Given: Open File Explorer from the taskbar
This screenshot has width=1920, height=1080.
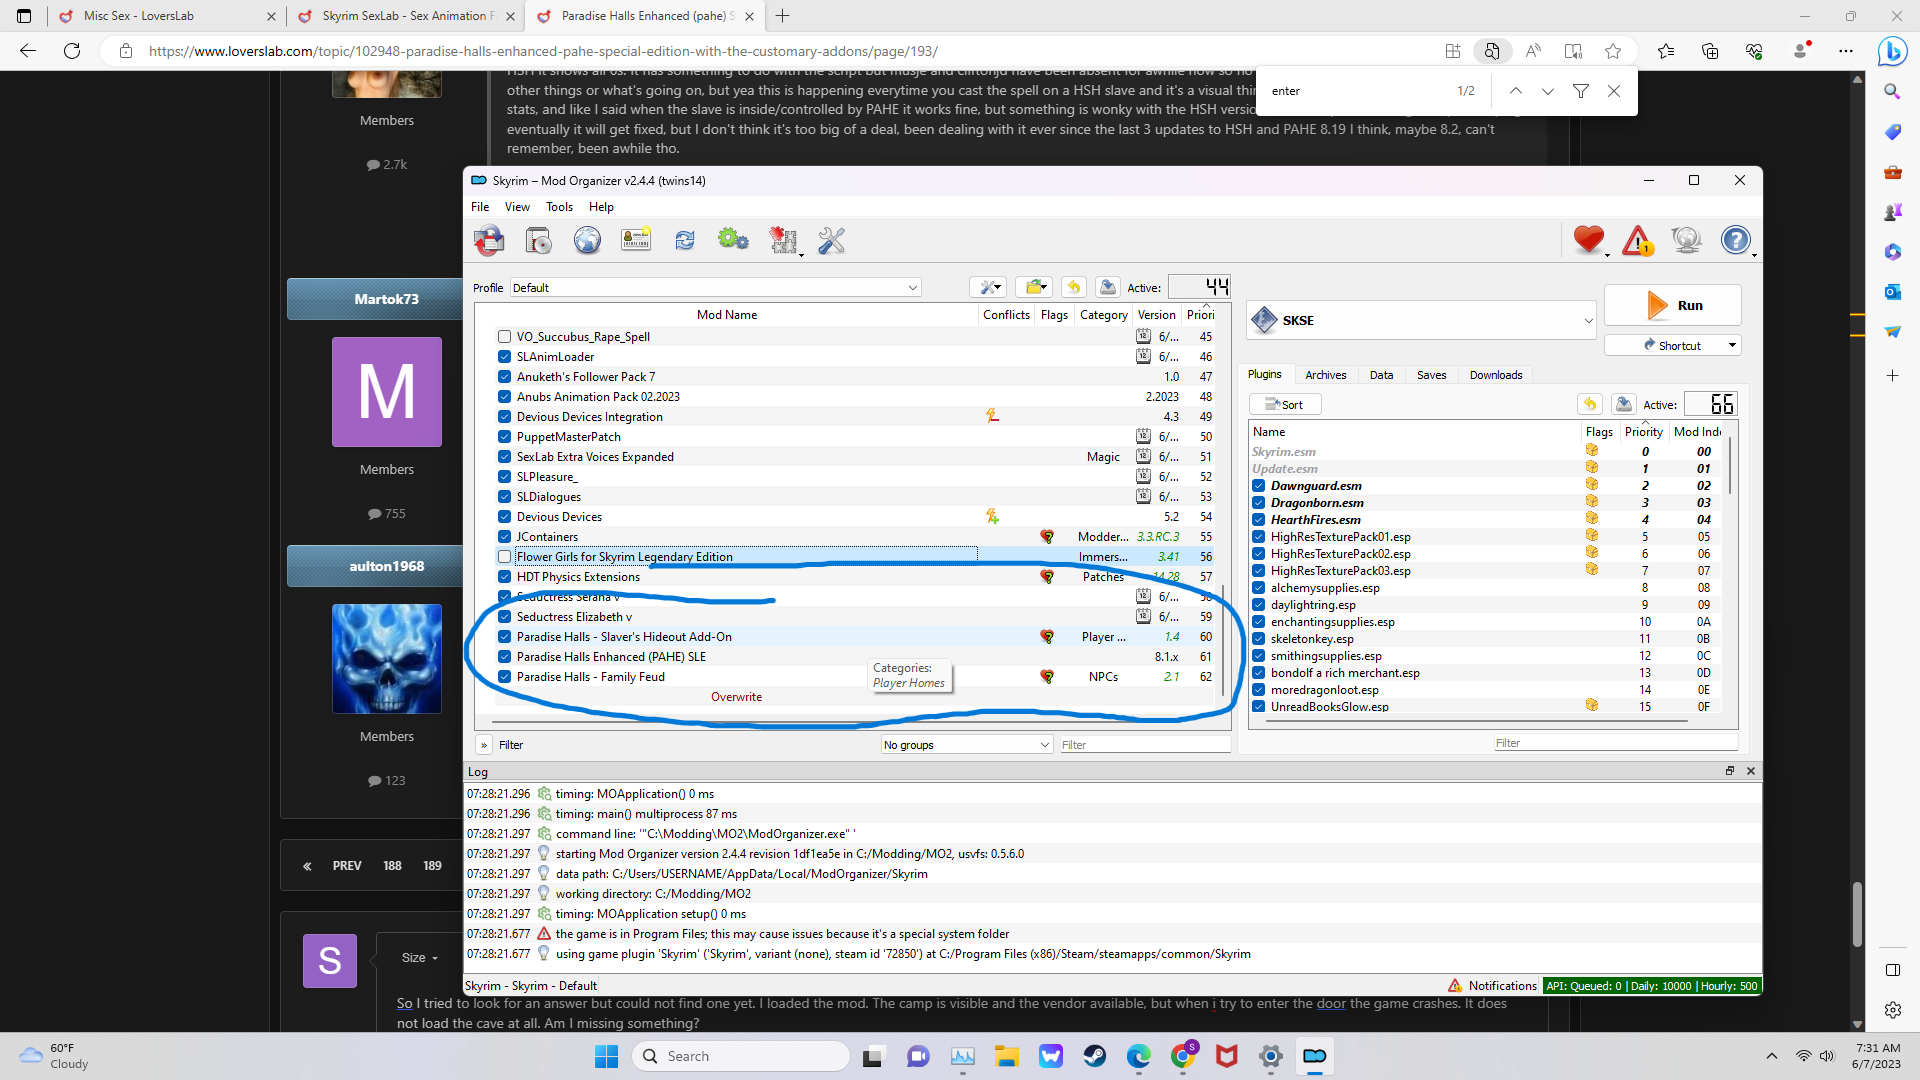Looking at the screenshot, I should point(1007,1056).
